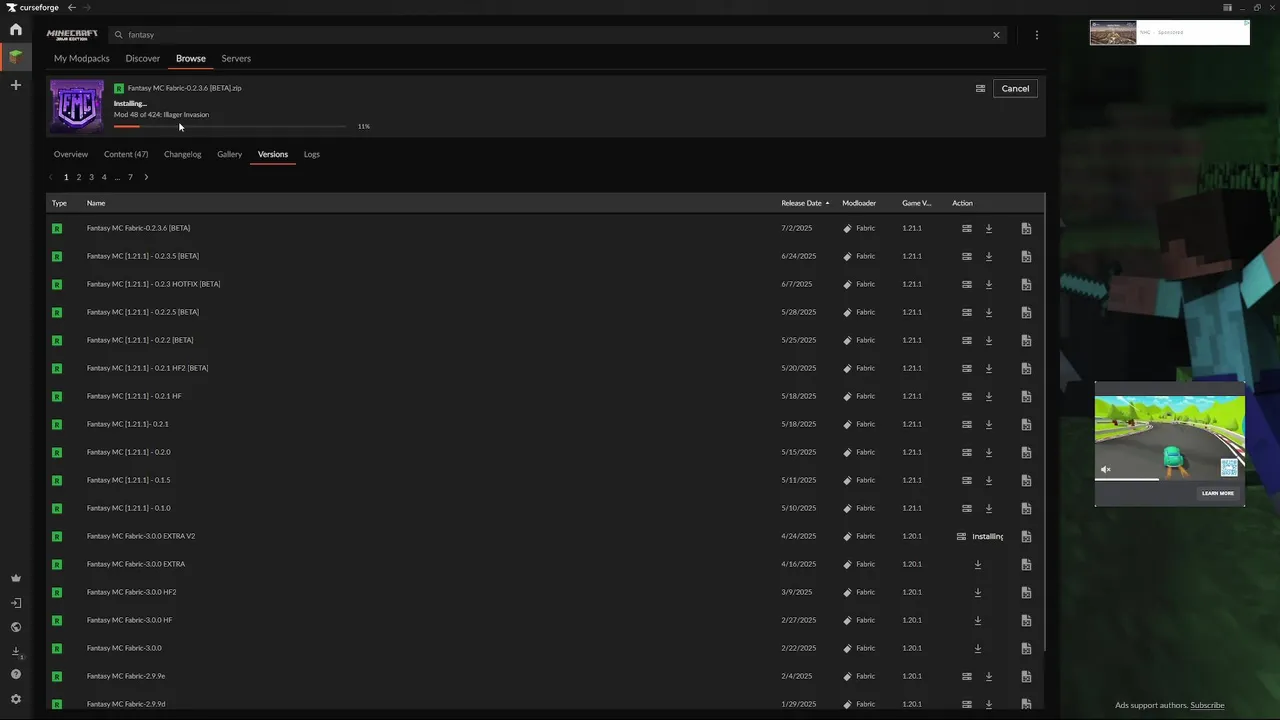Open the Content (47) tab

(126, 154)
